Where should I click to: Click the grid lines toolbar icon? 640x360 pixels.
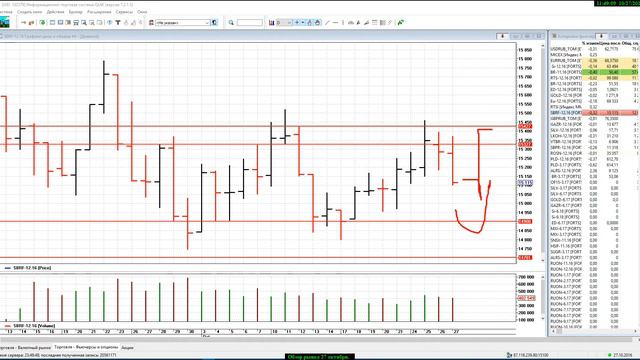click(382, 22)
